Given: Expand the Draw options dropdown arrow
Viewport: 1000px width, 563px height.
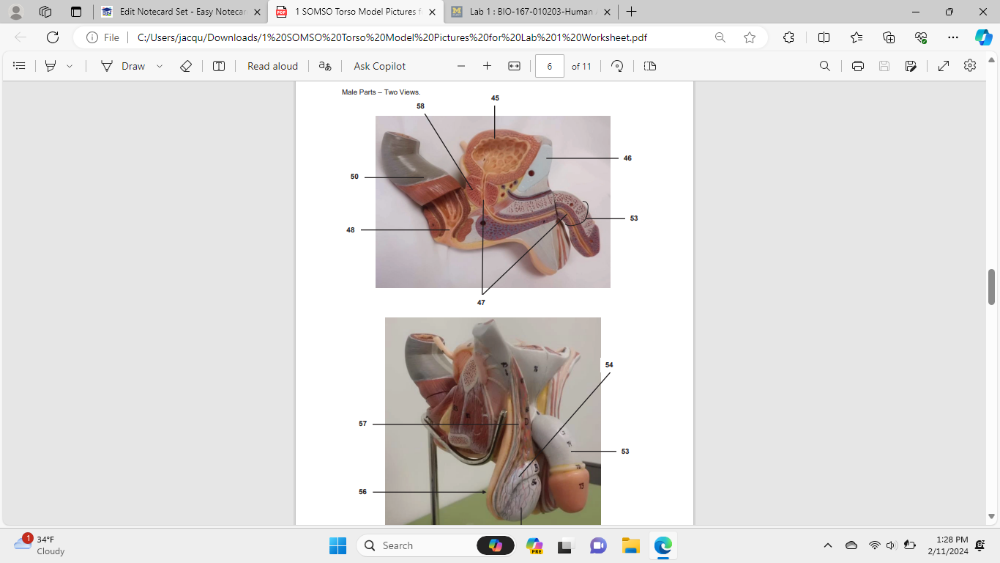Looking at the screenshot, I should (159, 66).
